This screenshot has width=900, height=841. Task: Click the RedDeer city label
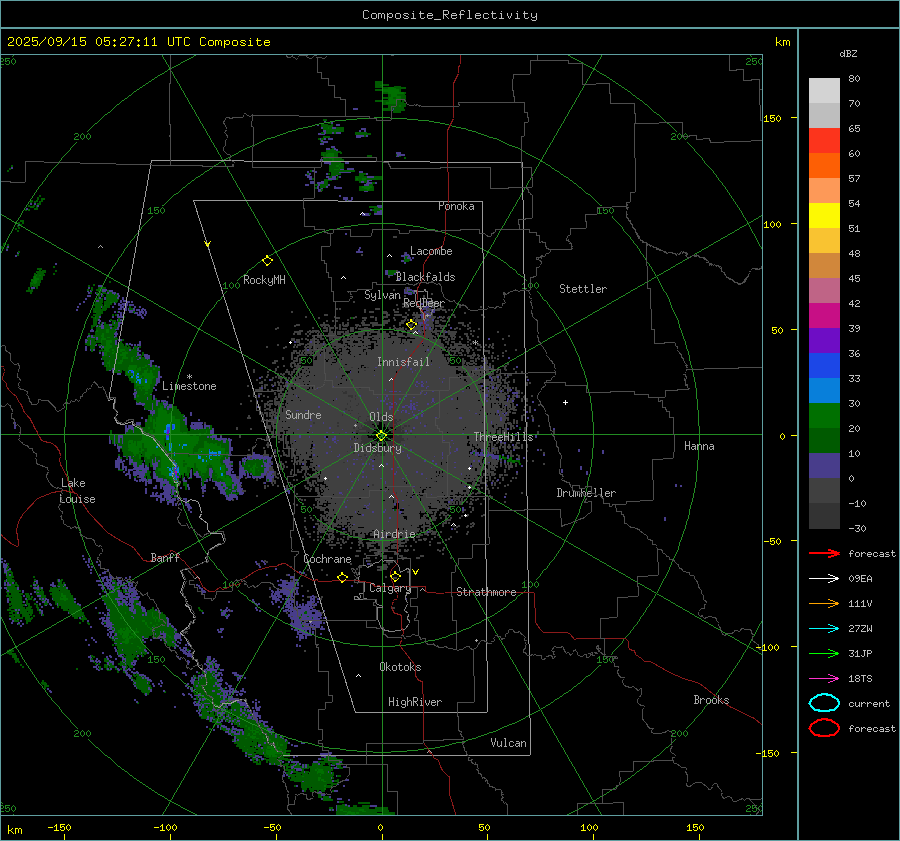[424, 303]
